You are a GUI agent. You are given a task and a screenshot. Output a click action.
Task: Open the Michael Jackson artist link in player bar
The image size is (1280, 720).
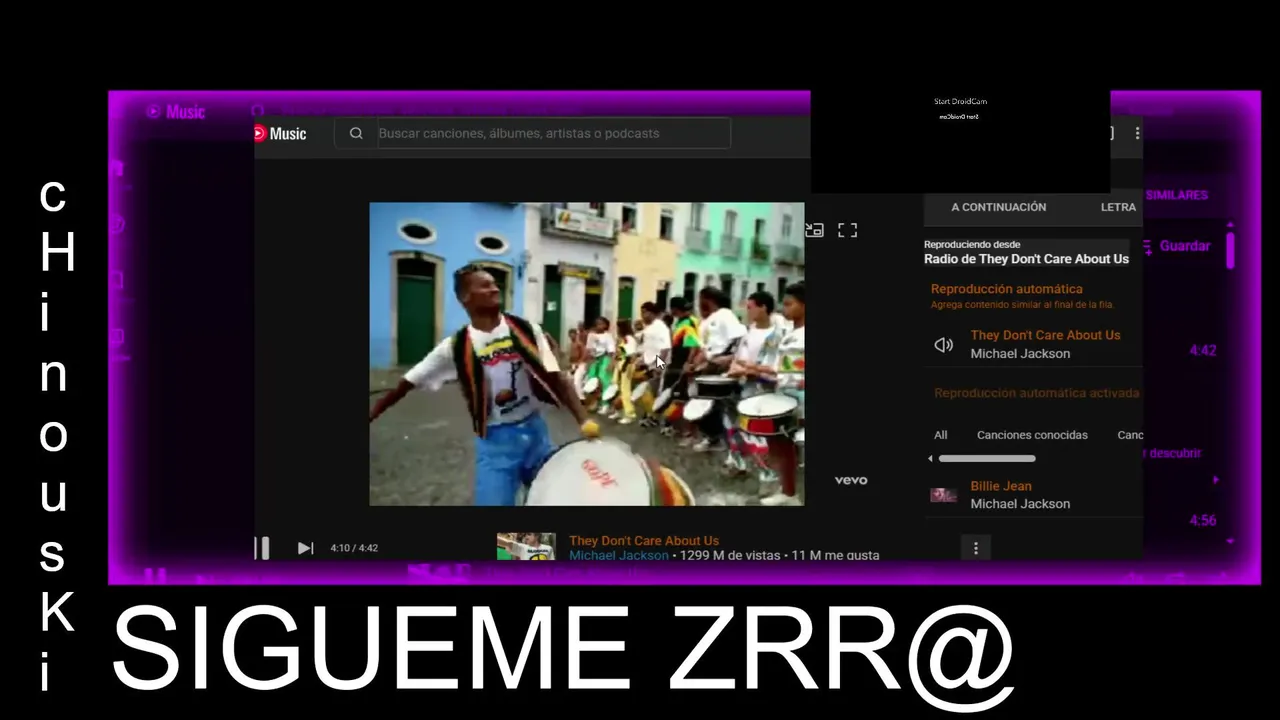pyautogui.click(x=619, y=555)
